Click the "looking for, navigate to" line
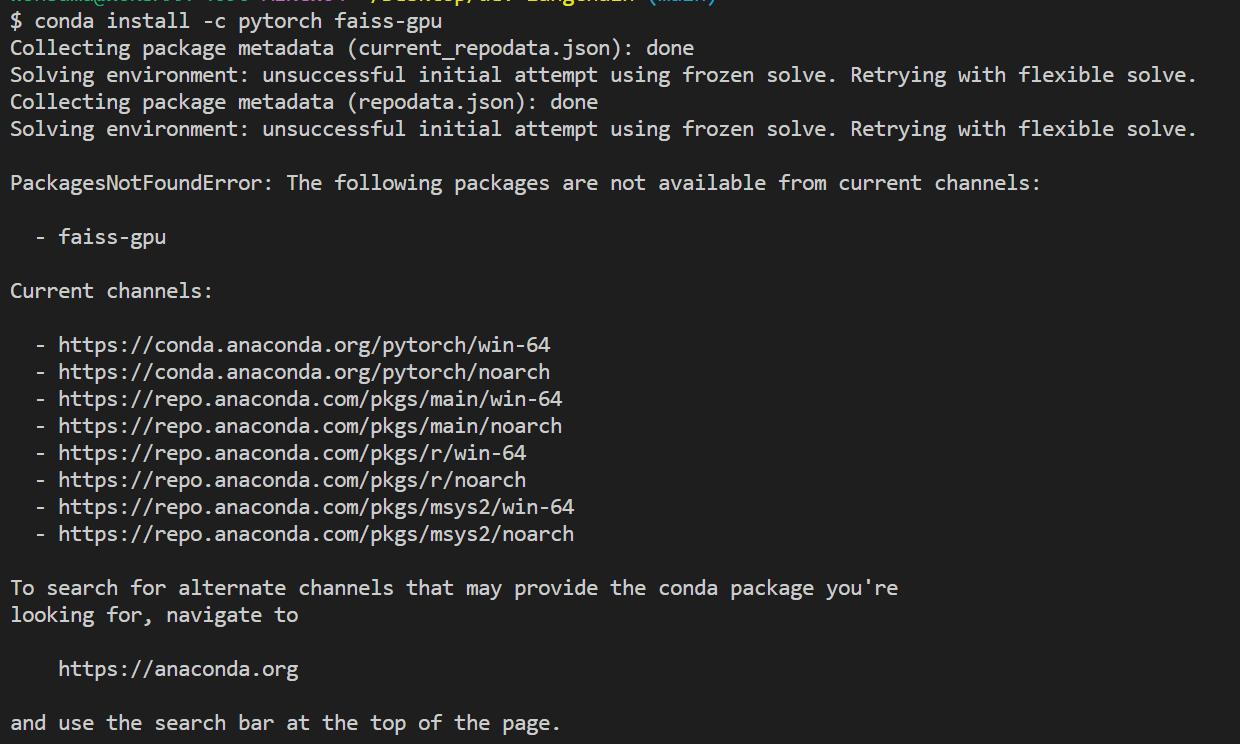This screenshot has width=1240, height=744. pyautogui.click(x=154, y=615)
